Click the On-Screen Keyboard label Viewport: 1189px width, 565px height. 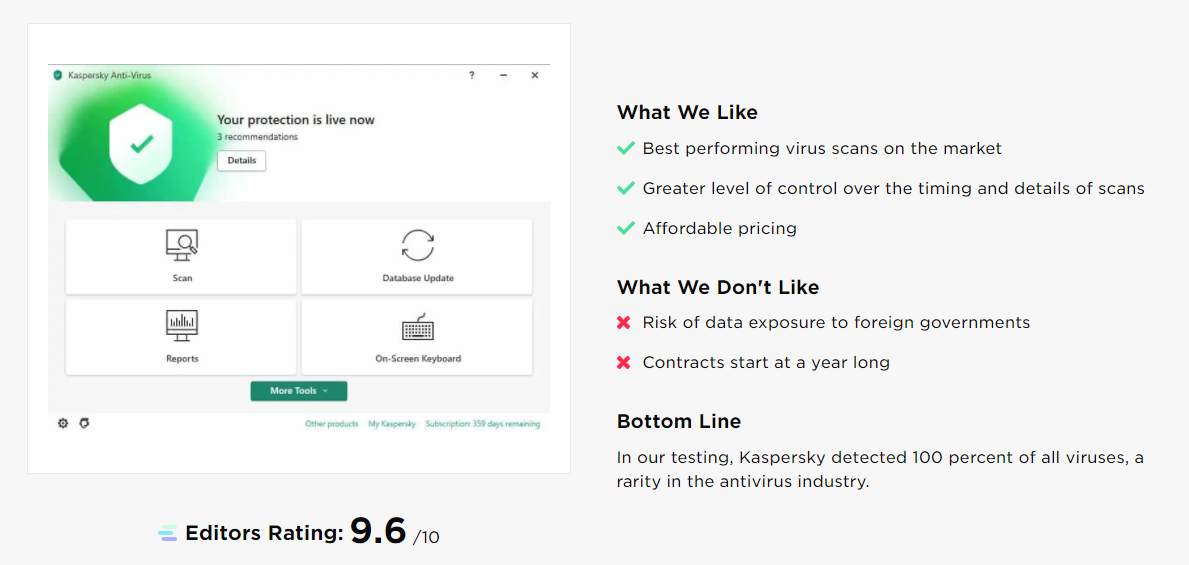tap(418, 358)
